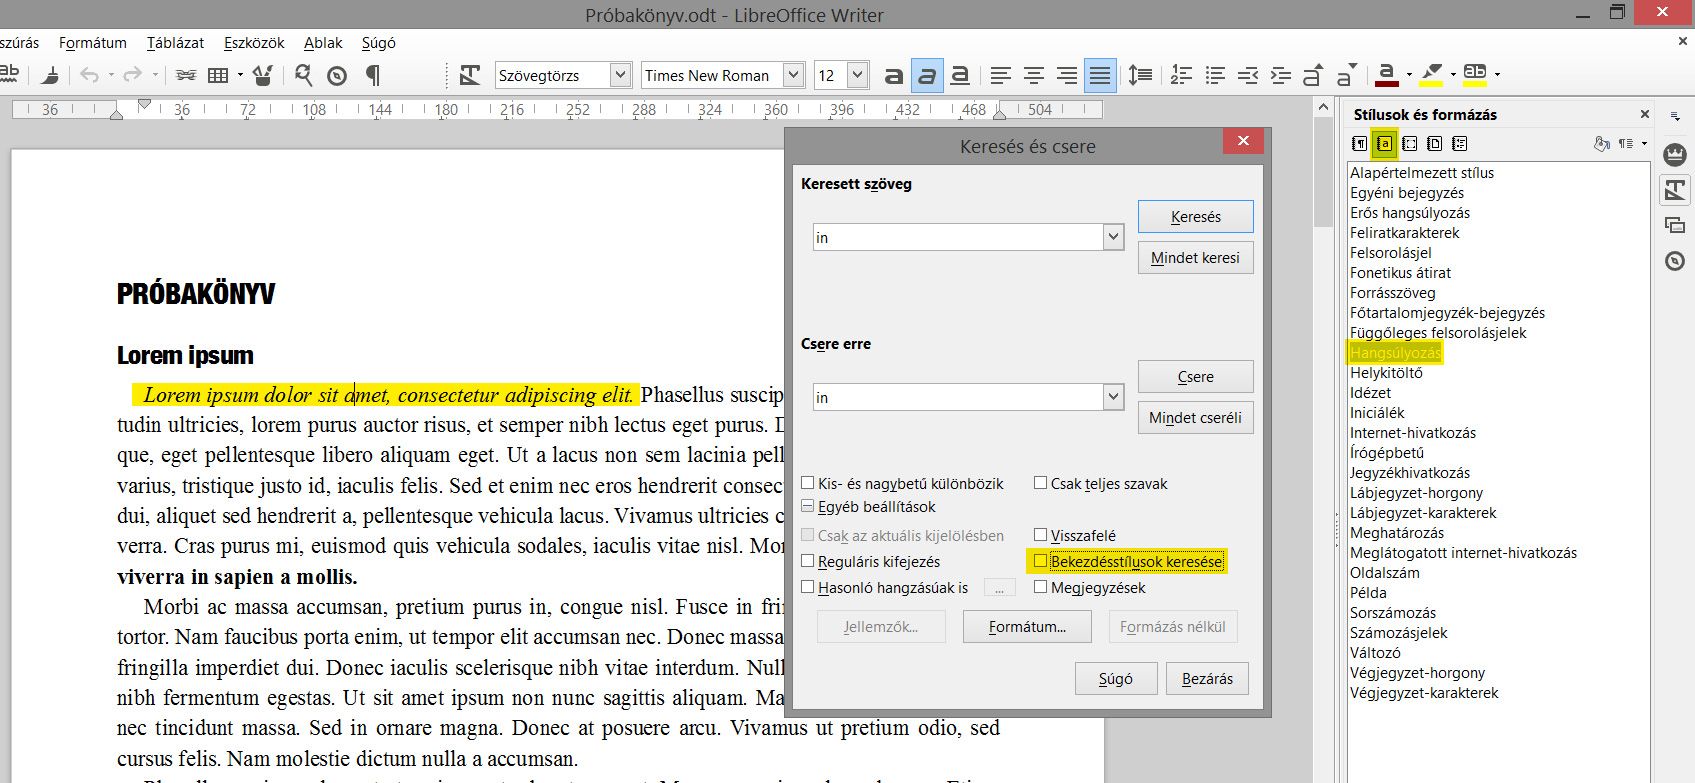Show Page Styles in sidebar panel
This screenshot has height=783, width=1695.
[x=1435, y=144]
